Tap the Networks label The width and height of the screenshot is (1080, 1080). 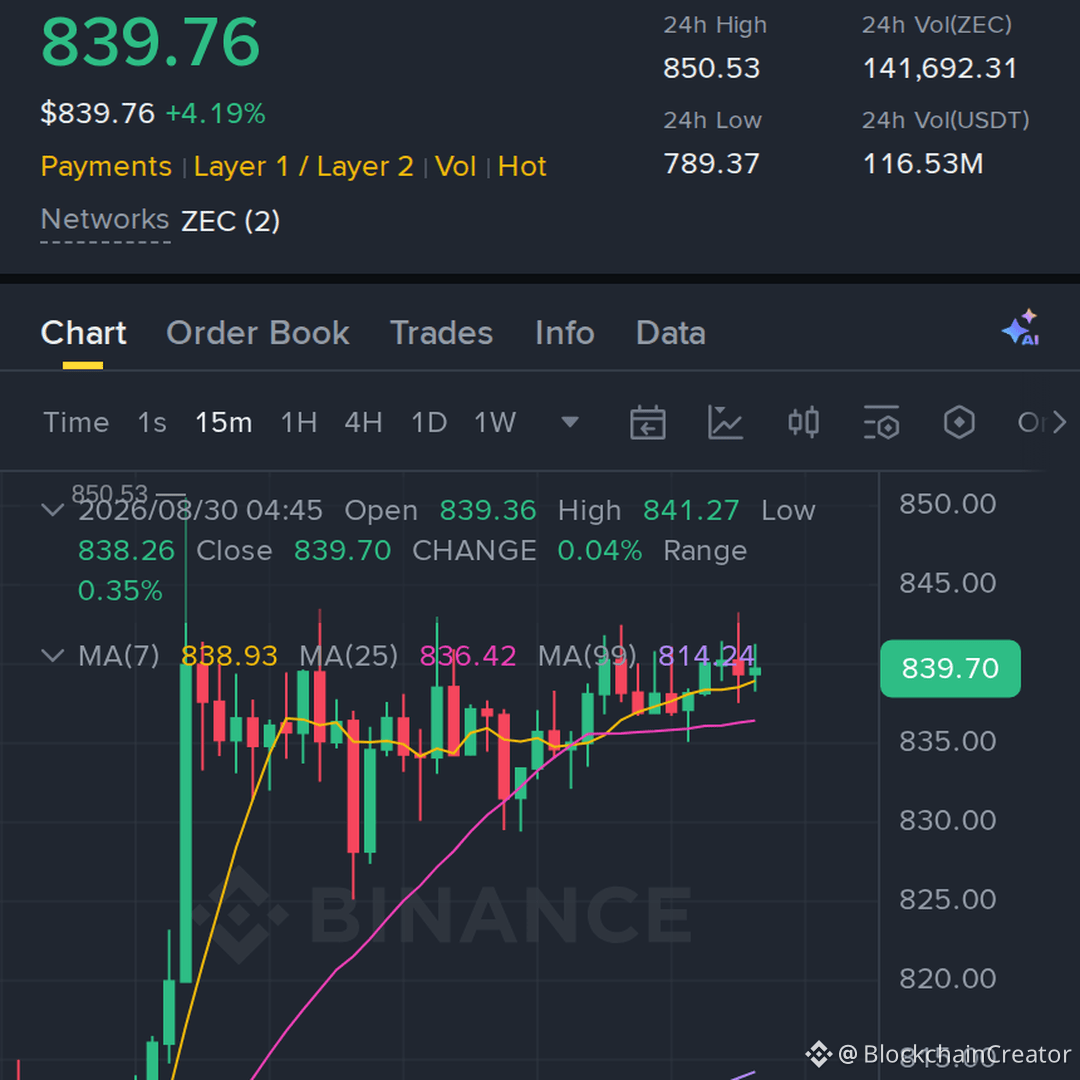coord(105,220)
